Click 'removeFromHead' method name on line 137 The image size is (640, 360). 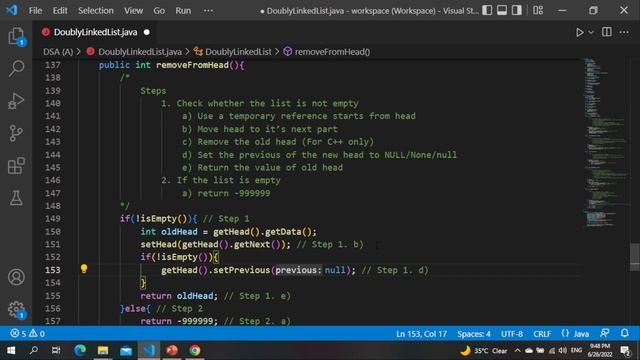point(192,65)
